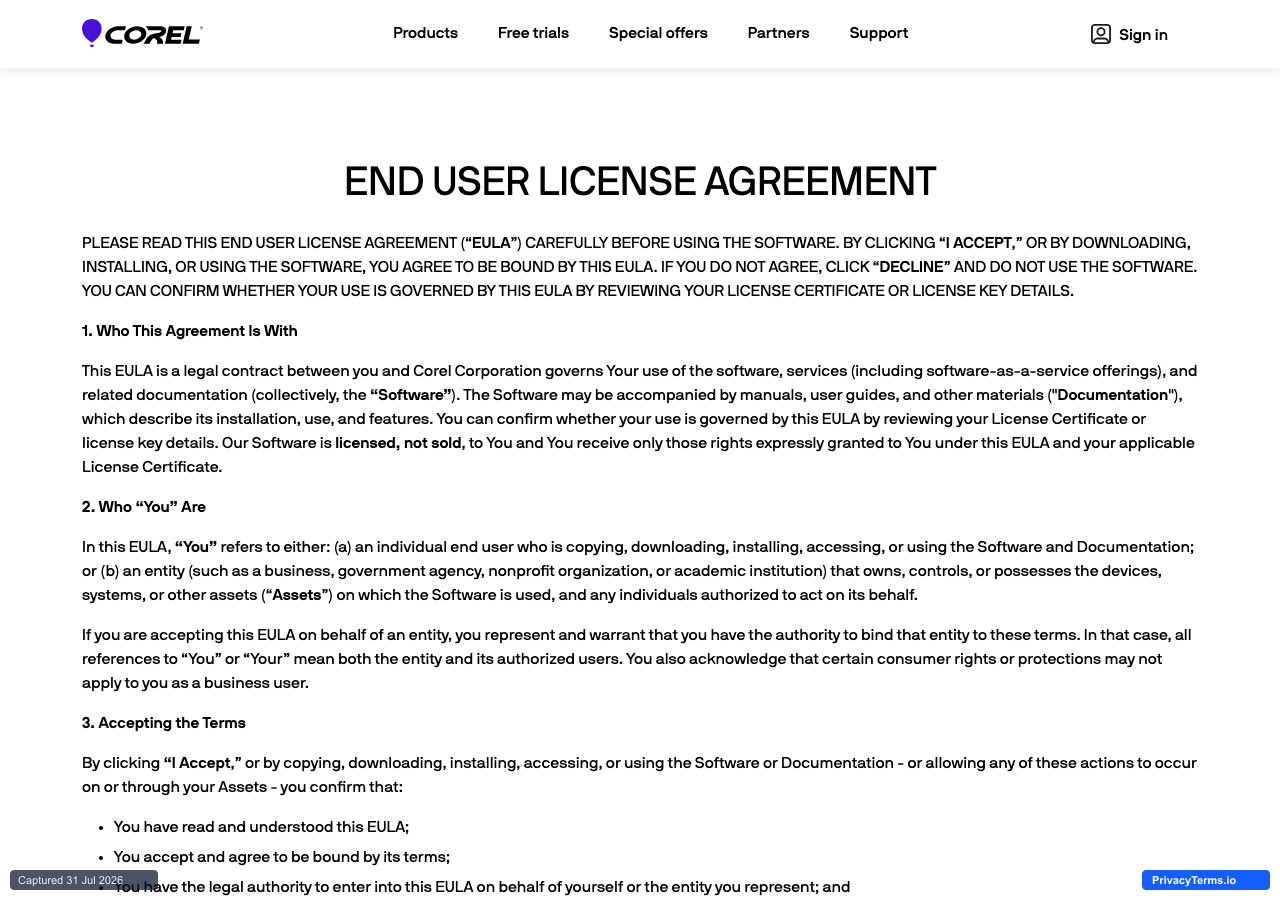Click bold “DECLINE” in the intro paragraph
The width and height of the screenshot is (1280, 900).
[912, 267]
